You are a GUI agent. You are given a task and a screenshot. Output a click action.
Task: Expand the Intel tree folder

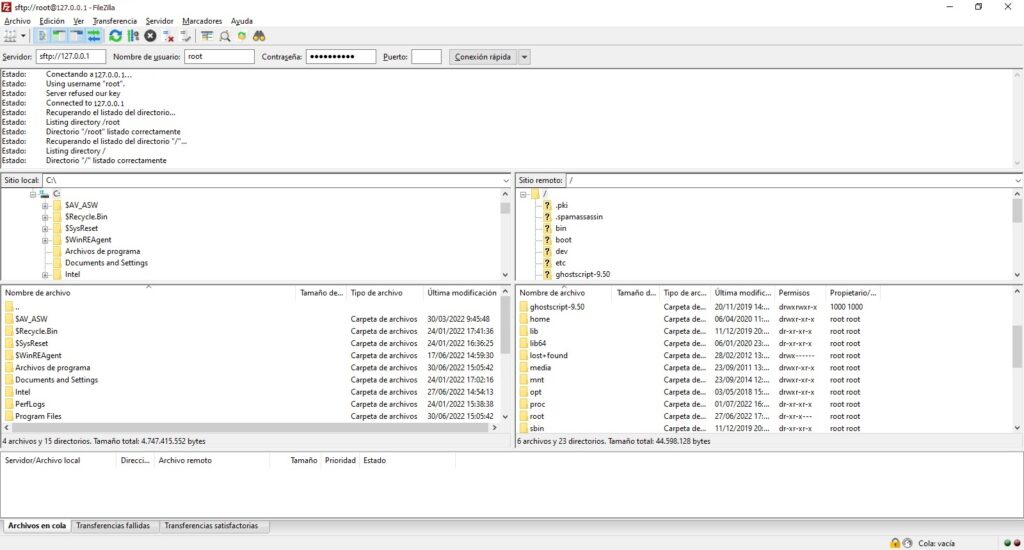click(x=45, y=275)
